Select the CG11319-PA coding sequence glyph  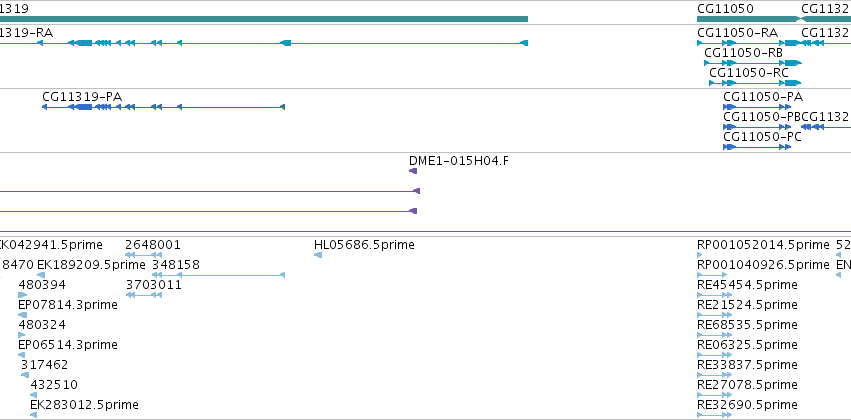[x=163, y=107]
